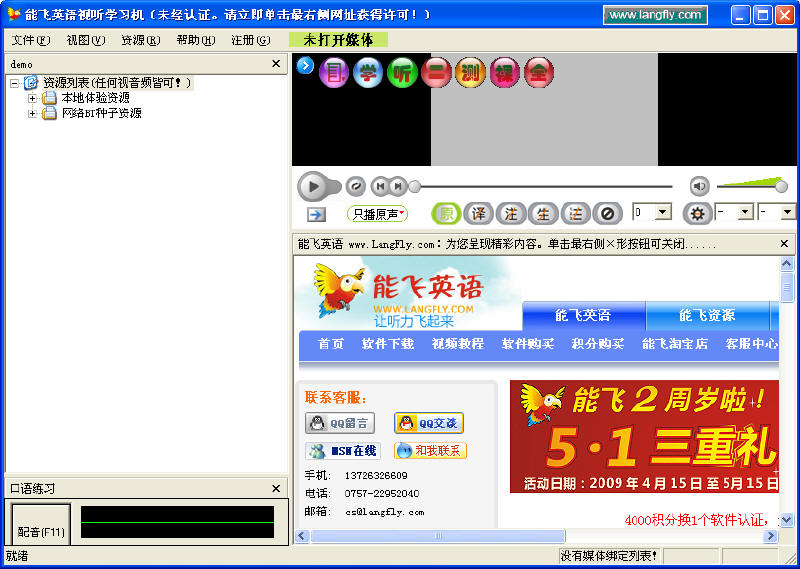The image size is (800, 569).
Task: Start playback with the Play button
Action: tap(312, 187)
